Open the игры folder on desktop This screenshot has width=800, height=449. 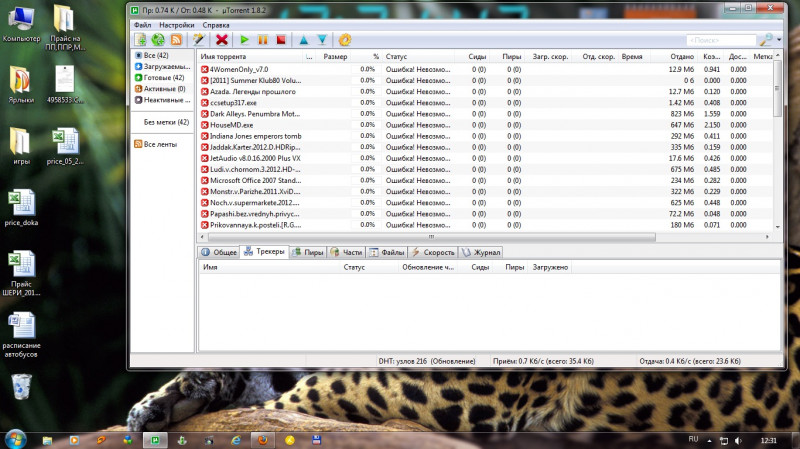click(x=21, y=146)
